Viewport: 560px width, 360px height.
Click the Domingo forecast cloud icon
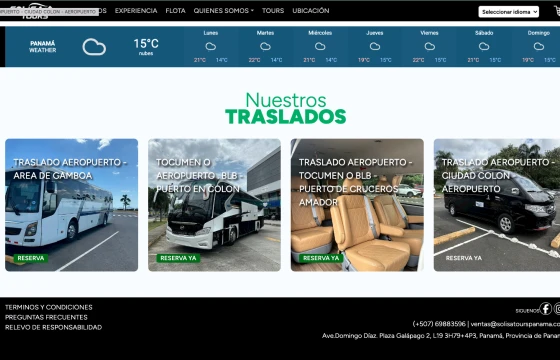point(539,46)
